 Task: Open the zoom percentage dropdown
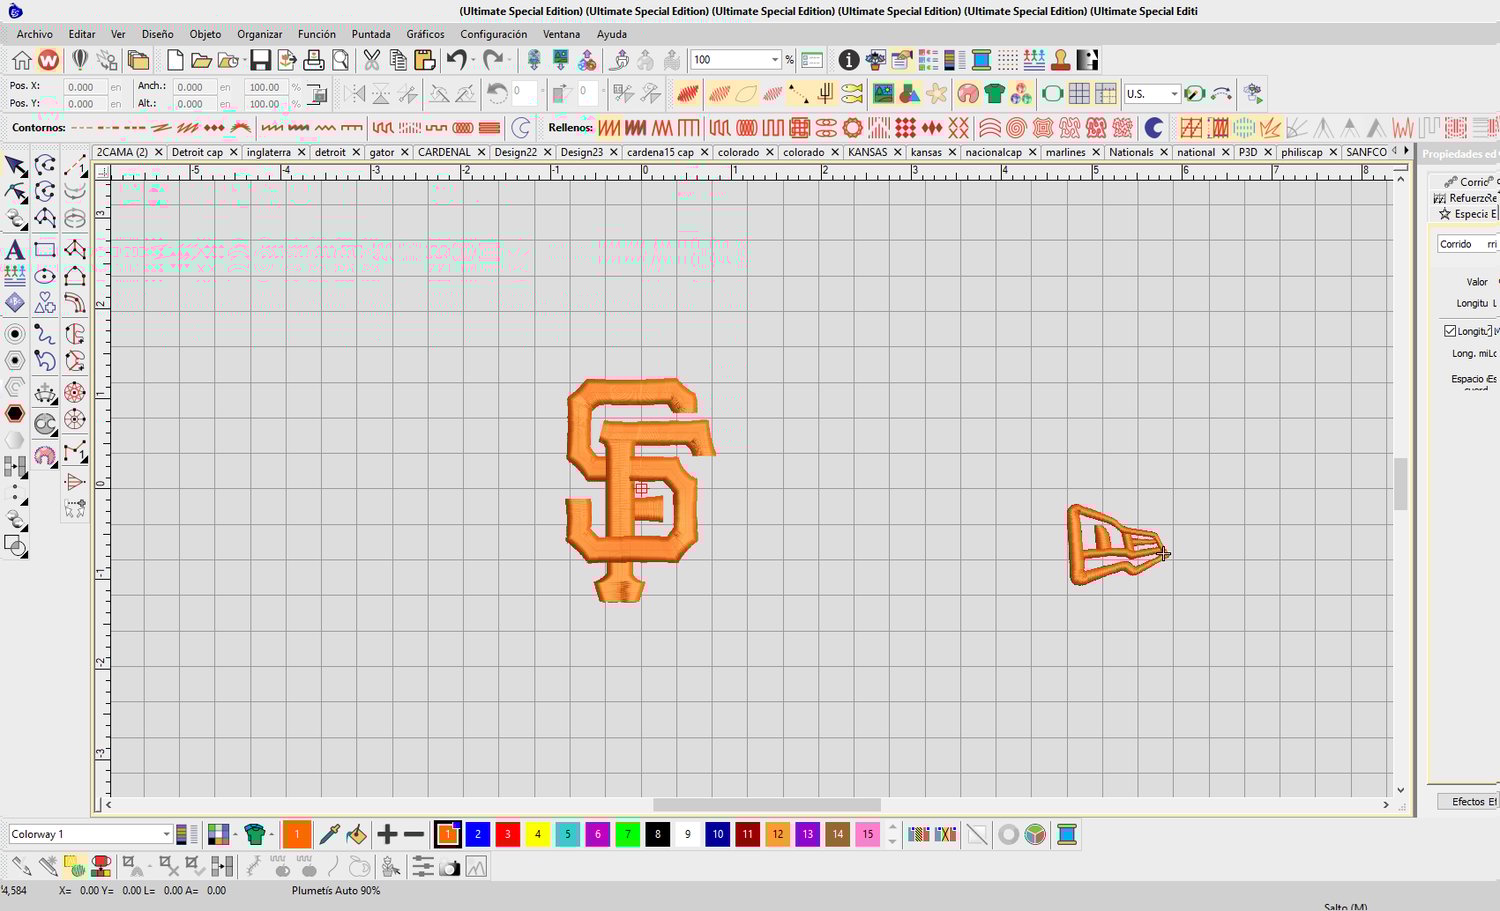tap(774, 60)
